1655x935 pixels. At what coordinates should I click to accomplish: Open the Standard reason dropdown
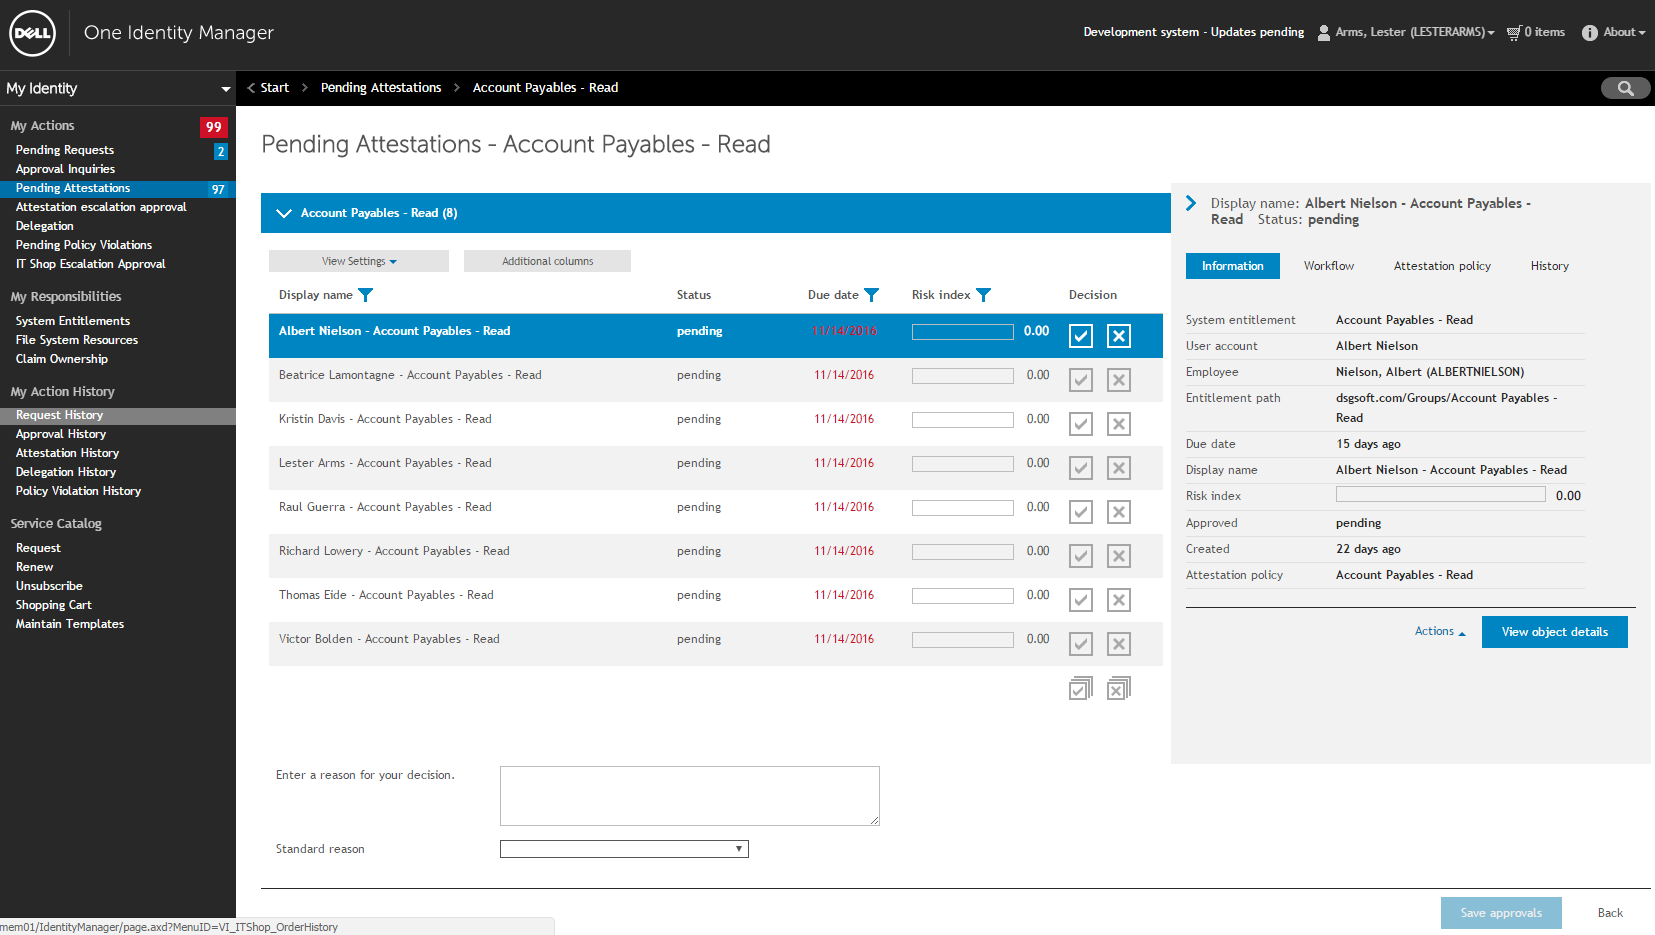[x=624, y=849]
